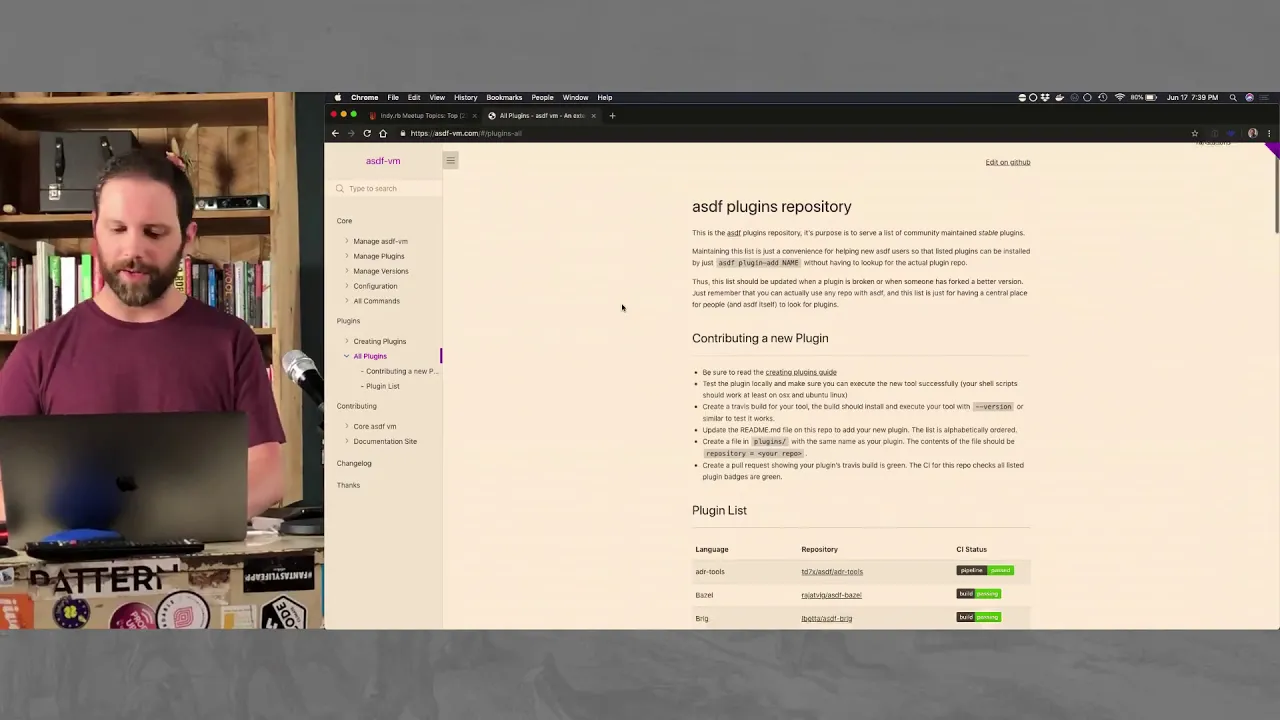This screenshot has height=720, width=1280.
Task: Expand the Creating Plugins section
Action: tap(347, 341)
